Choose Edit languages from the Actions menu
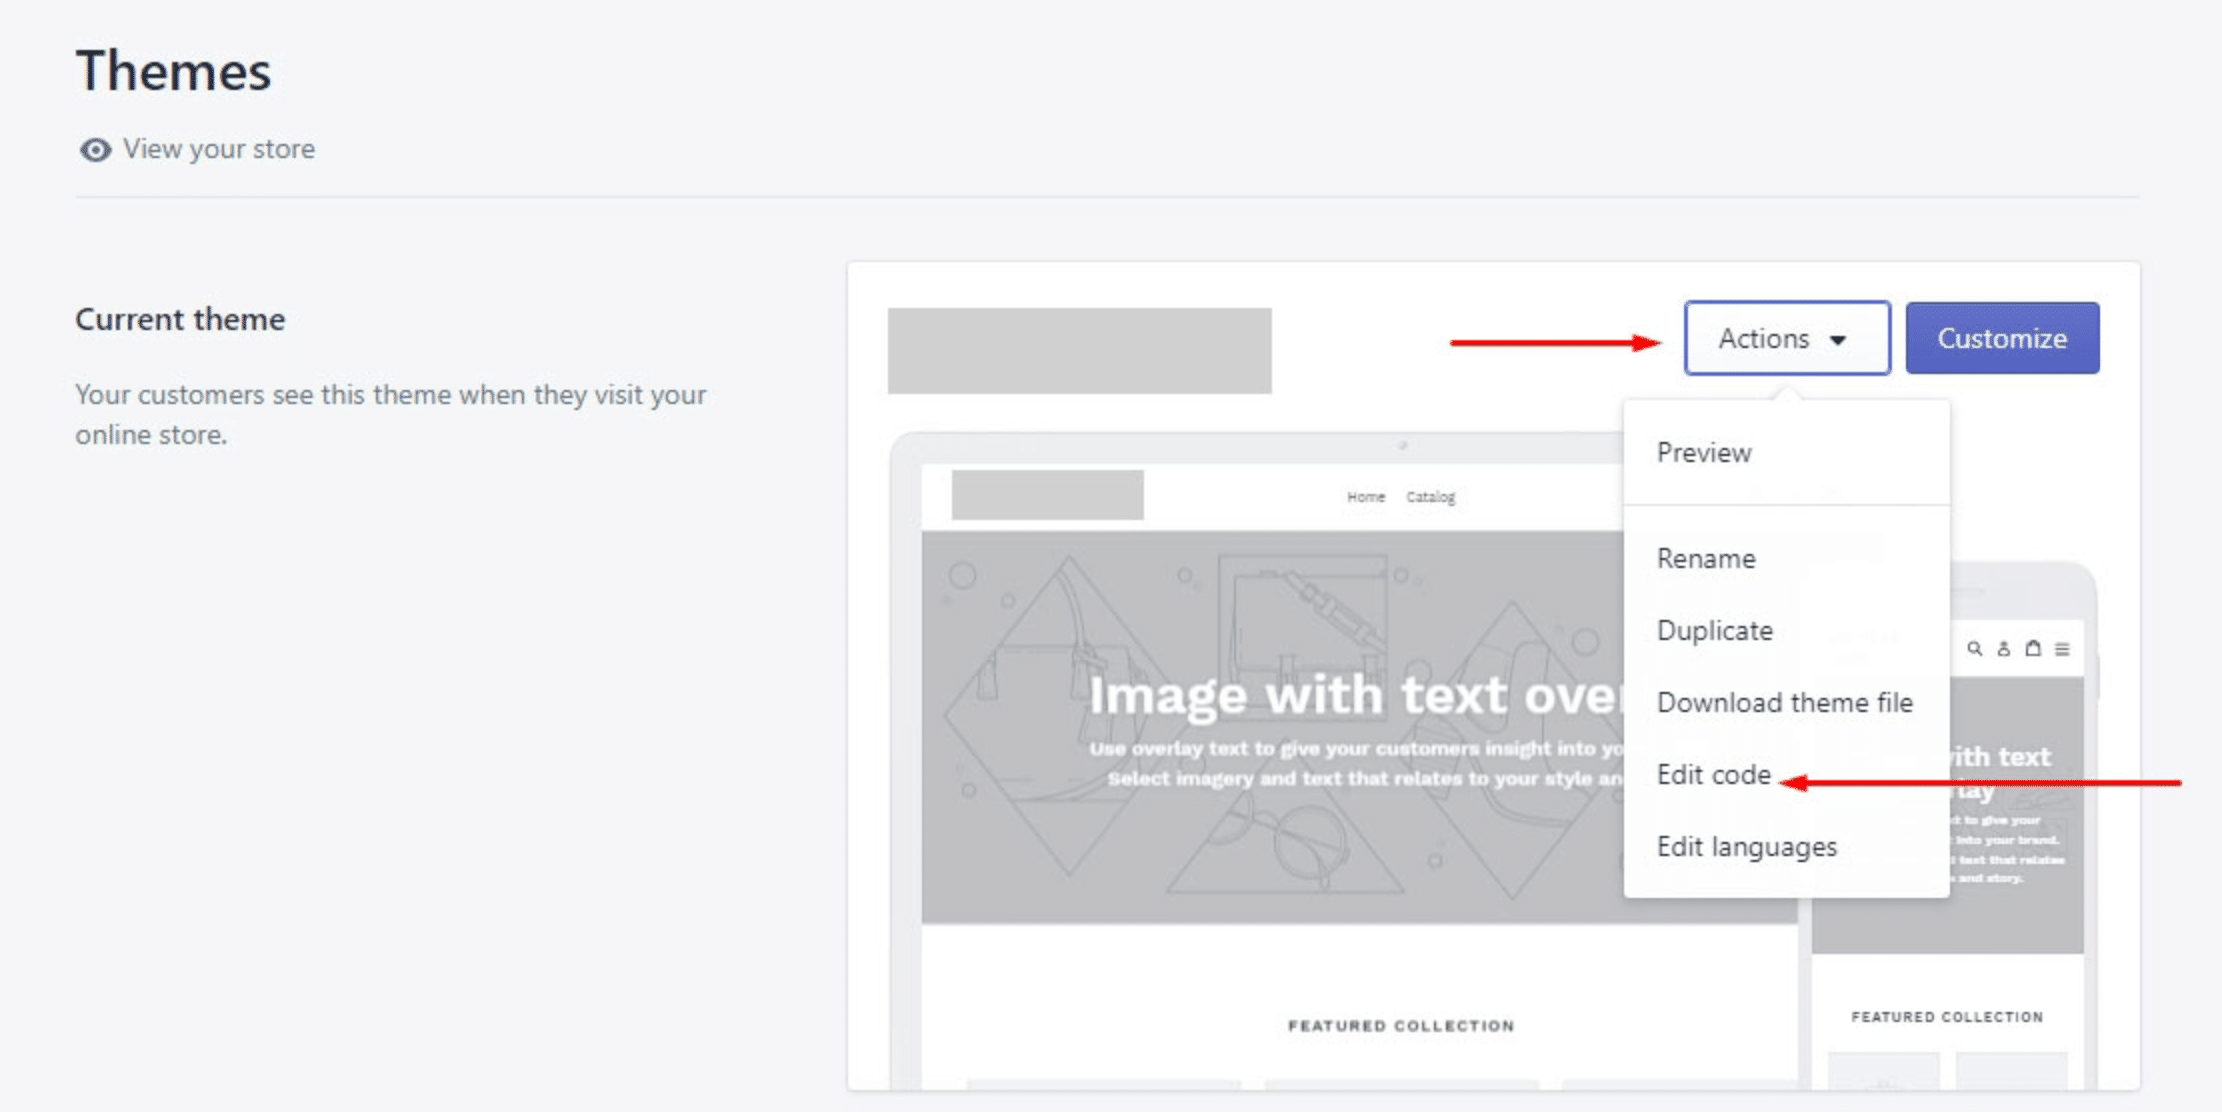Screen dimensions: 2222x1112 (1747, 846)
